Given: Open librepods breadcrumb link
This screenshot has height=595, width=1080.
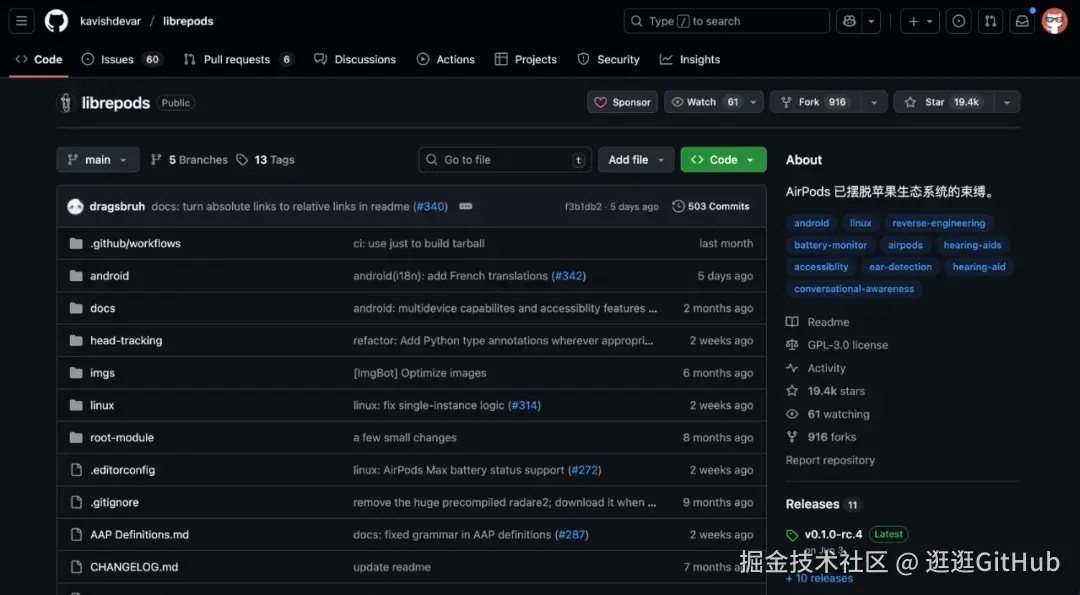Looking at the screenshot, I should pos(188,21).
